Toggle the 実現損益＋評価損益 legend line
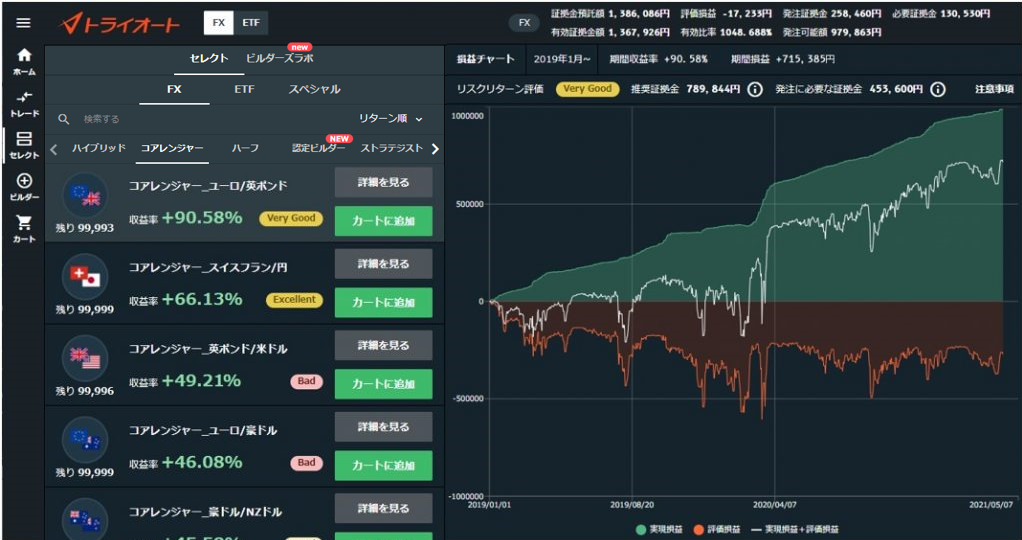Image resolution: width=1022 pixels, height=540 pixels. tap(795, 529)
